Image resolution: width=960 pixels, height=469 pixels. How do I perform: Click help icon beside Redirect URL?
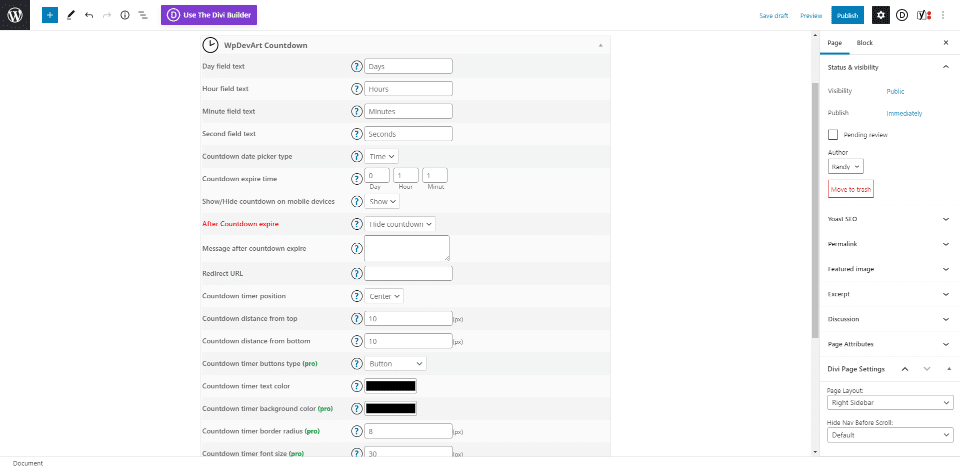[356, 273]
